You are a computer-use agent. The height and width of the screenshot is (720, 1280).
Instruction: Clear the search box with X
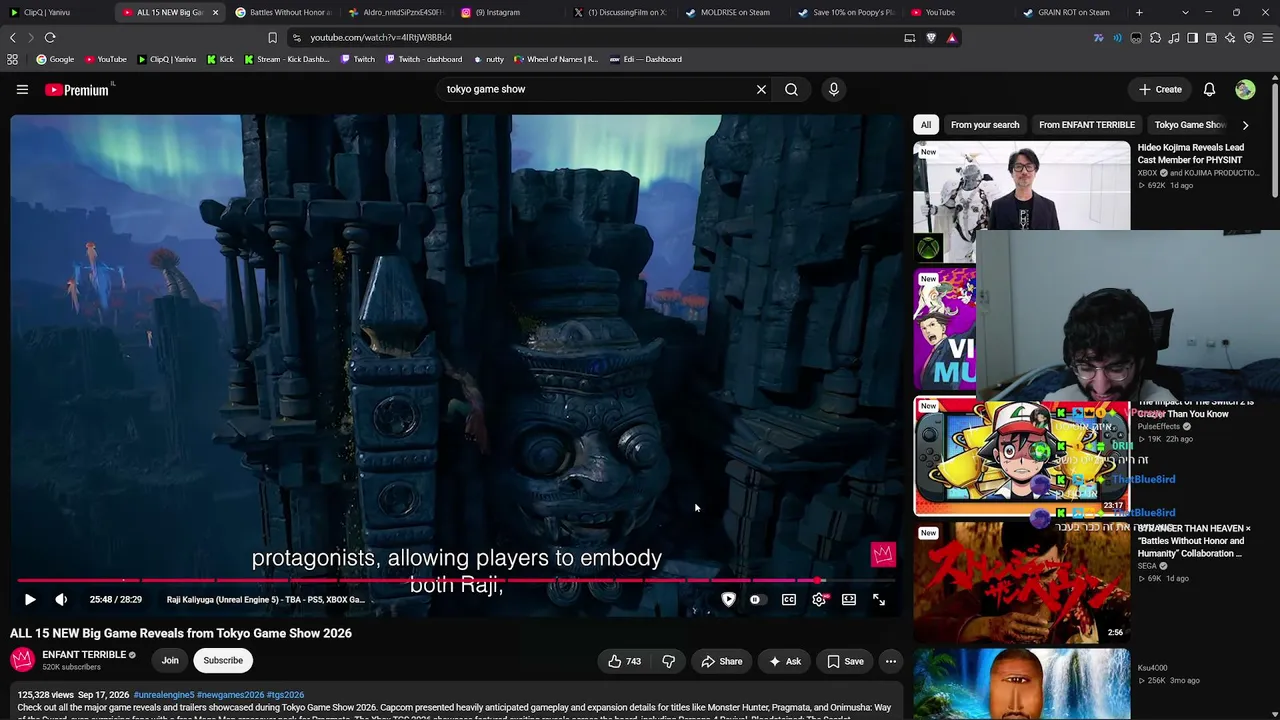[x=761, y=89]
